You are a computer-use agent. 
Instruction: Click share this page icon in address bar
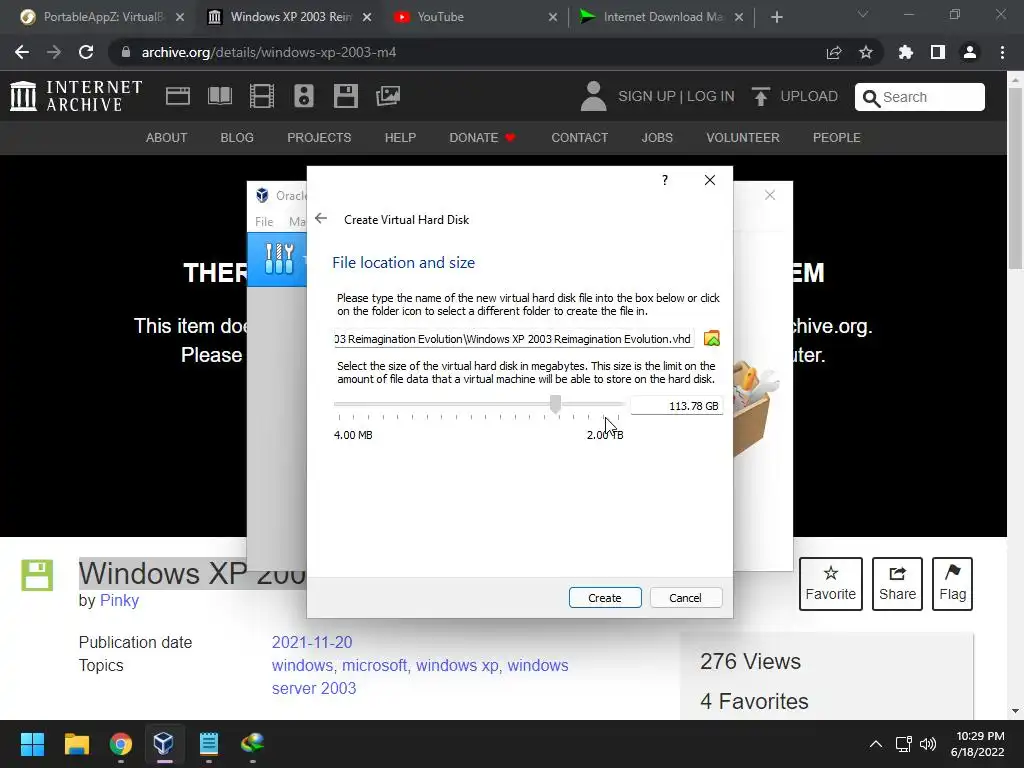tap(834, 52)
